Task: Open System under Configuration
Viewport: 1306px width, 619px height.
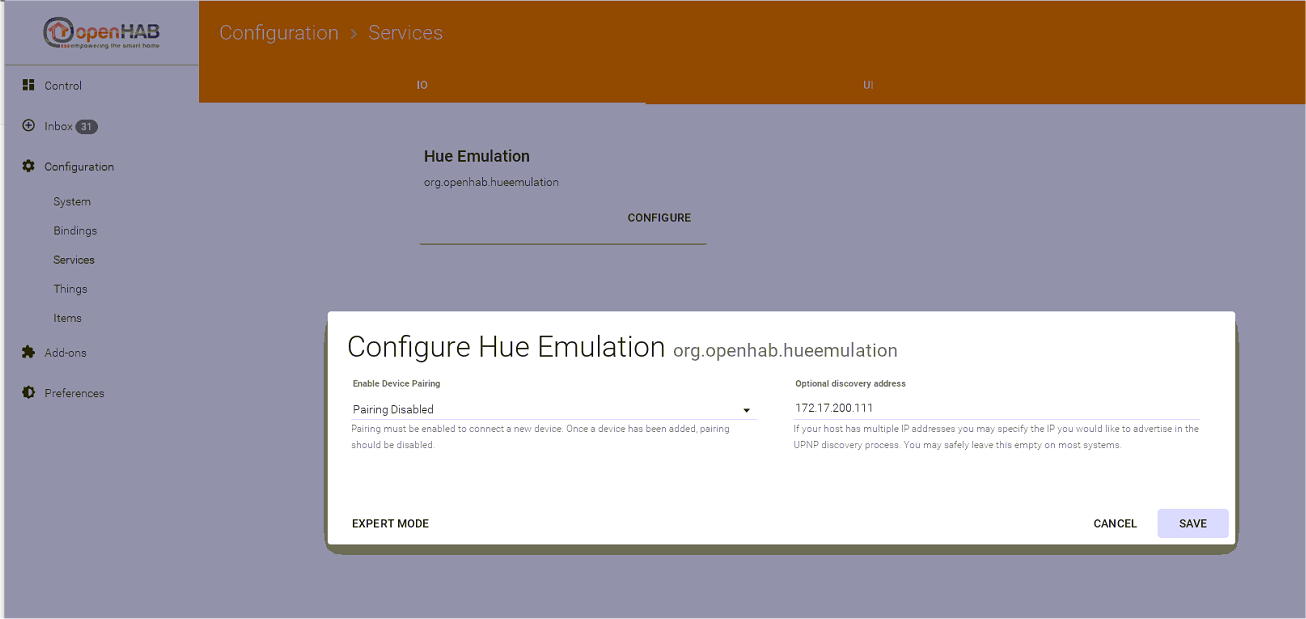Action: tap(72, 202)
